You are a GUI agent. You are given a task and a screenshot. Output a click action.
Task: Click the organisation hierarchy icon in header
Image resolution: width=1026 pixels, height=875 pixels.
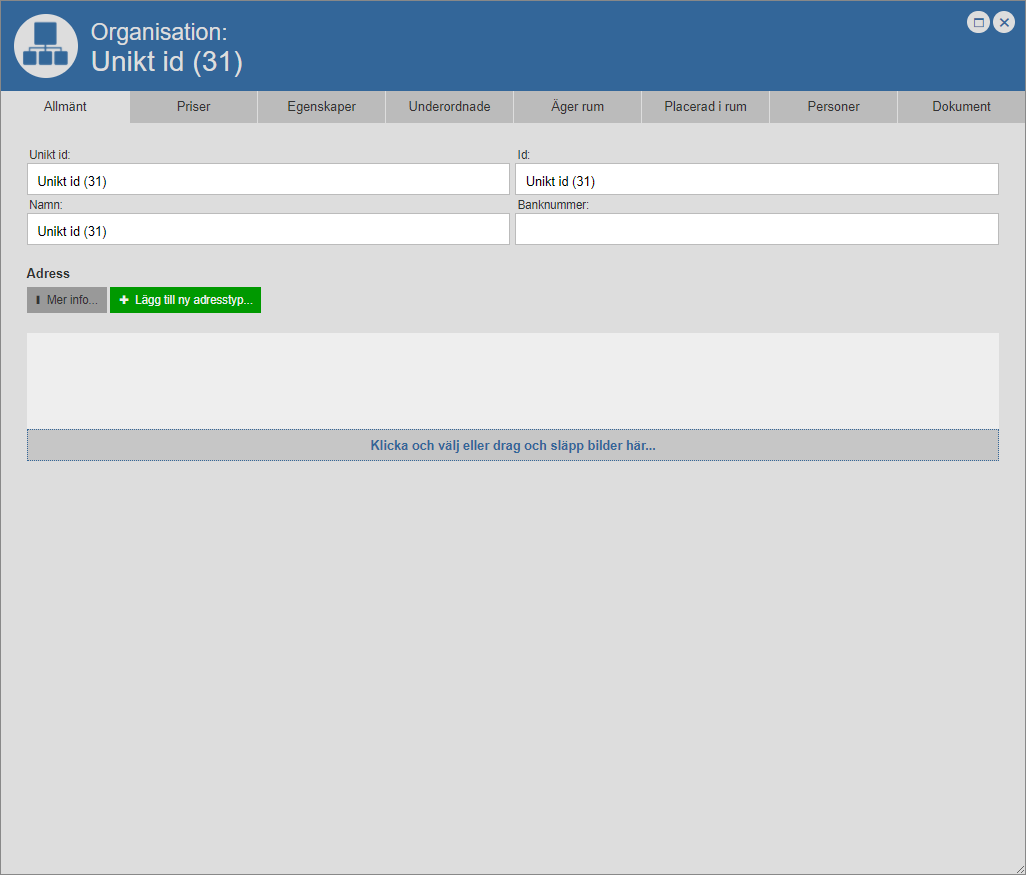point(46,46)
